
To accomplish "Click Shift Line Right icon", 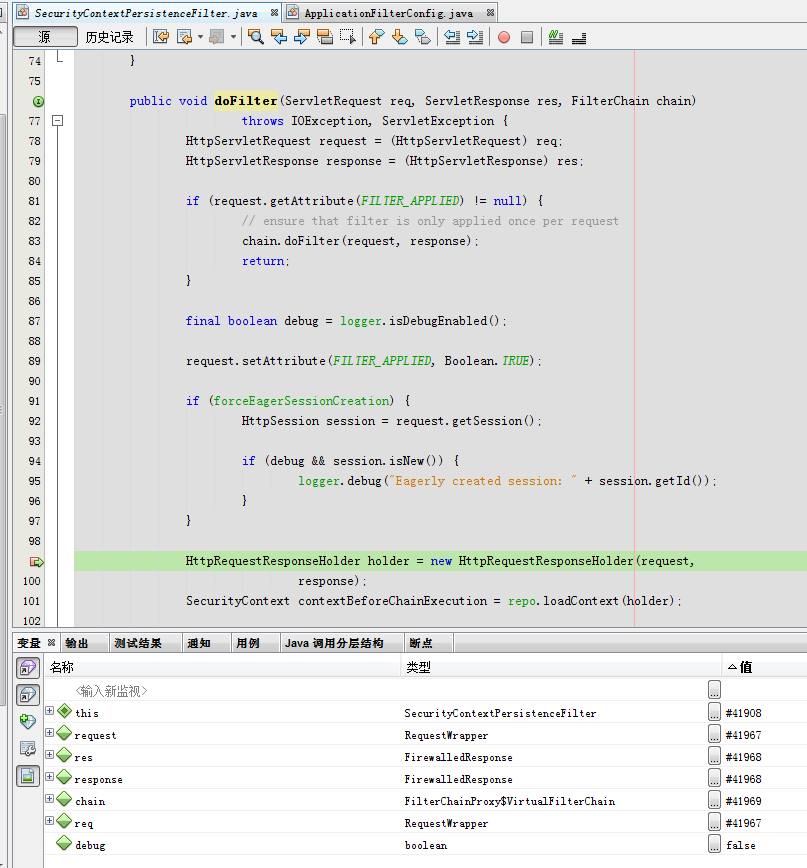I will click(475, 37).
